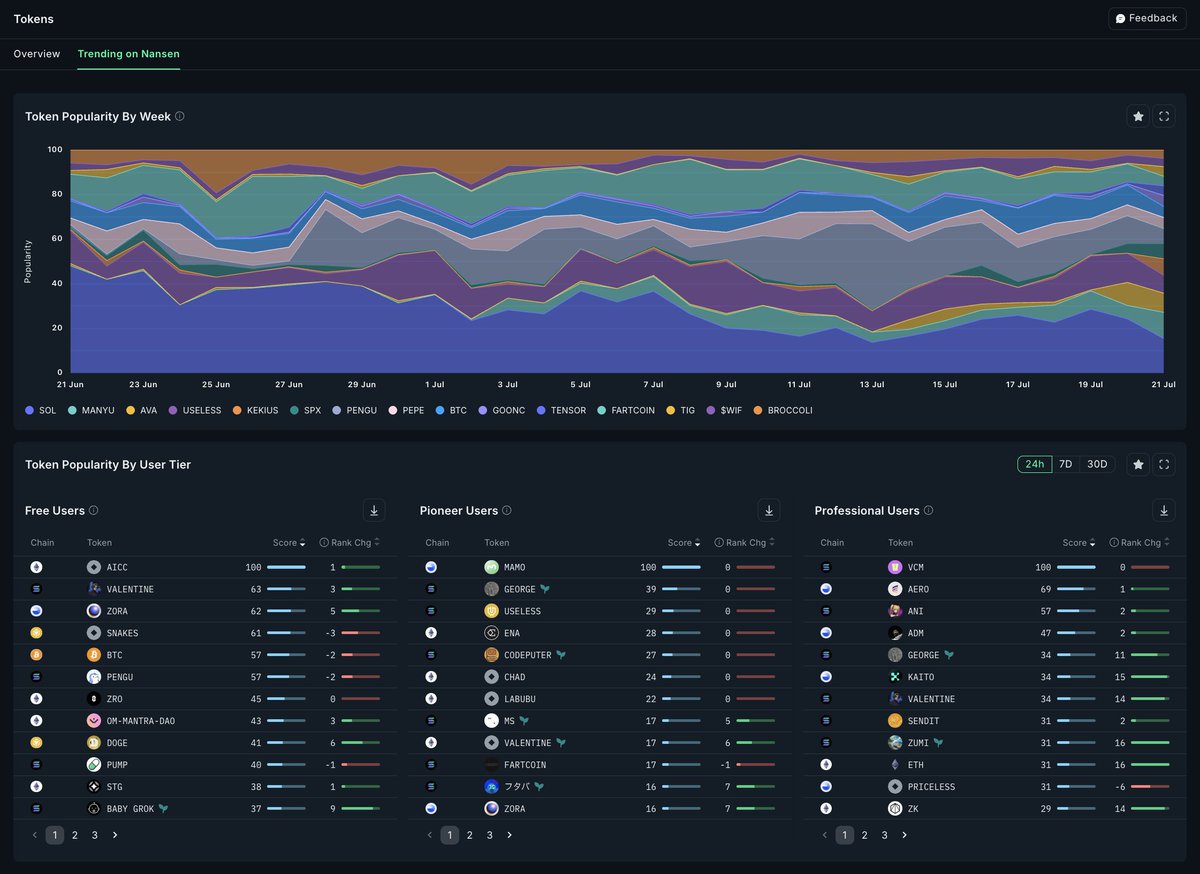Viewport: 1200px width, 874px height.
Task: Open the Trending on Nansen tab
Action: [129, 54]
